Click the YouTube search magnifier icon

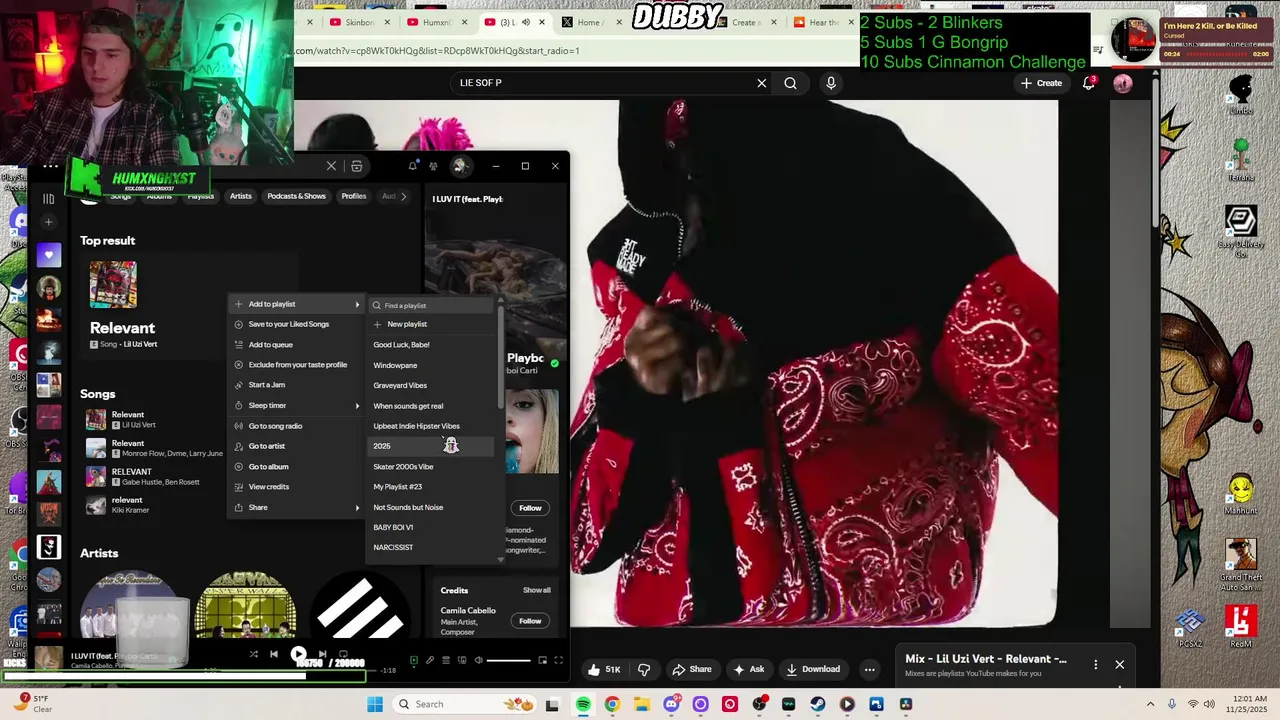pyautogui.click(x=790, y=83)
